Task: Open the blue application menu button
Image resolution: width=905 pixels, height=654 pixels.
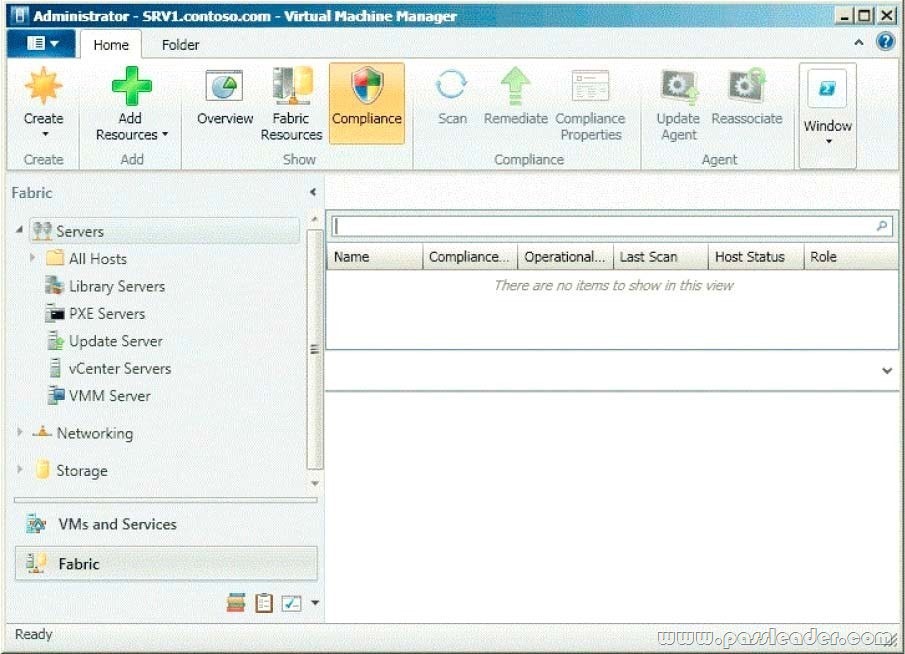Action: pyautogui.click(x=42, y=43)
